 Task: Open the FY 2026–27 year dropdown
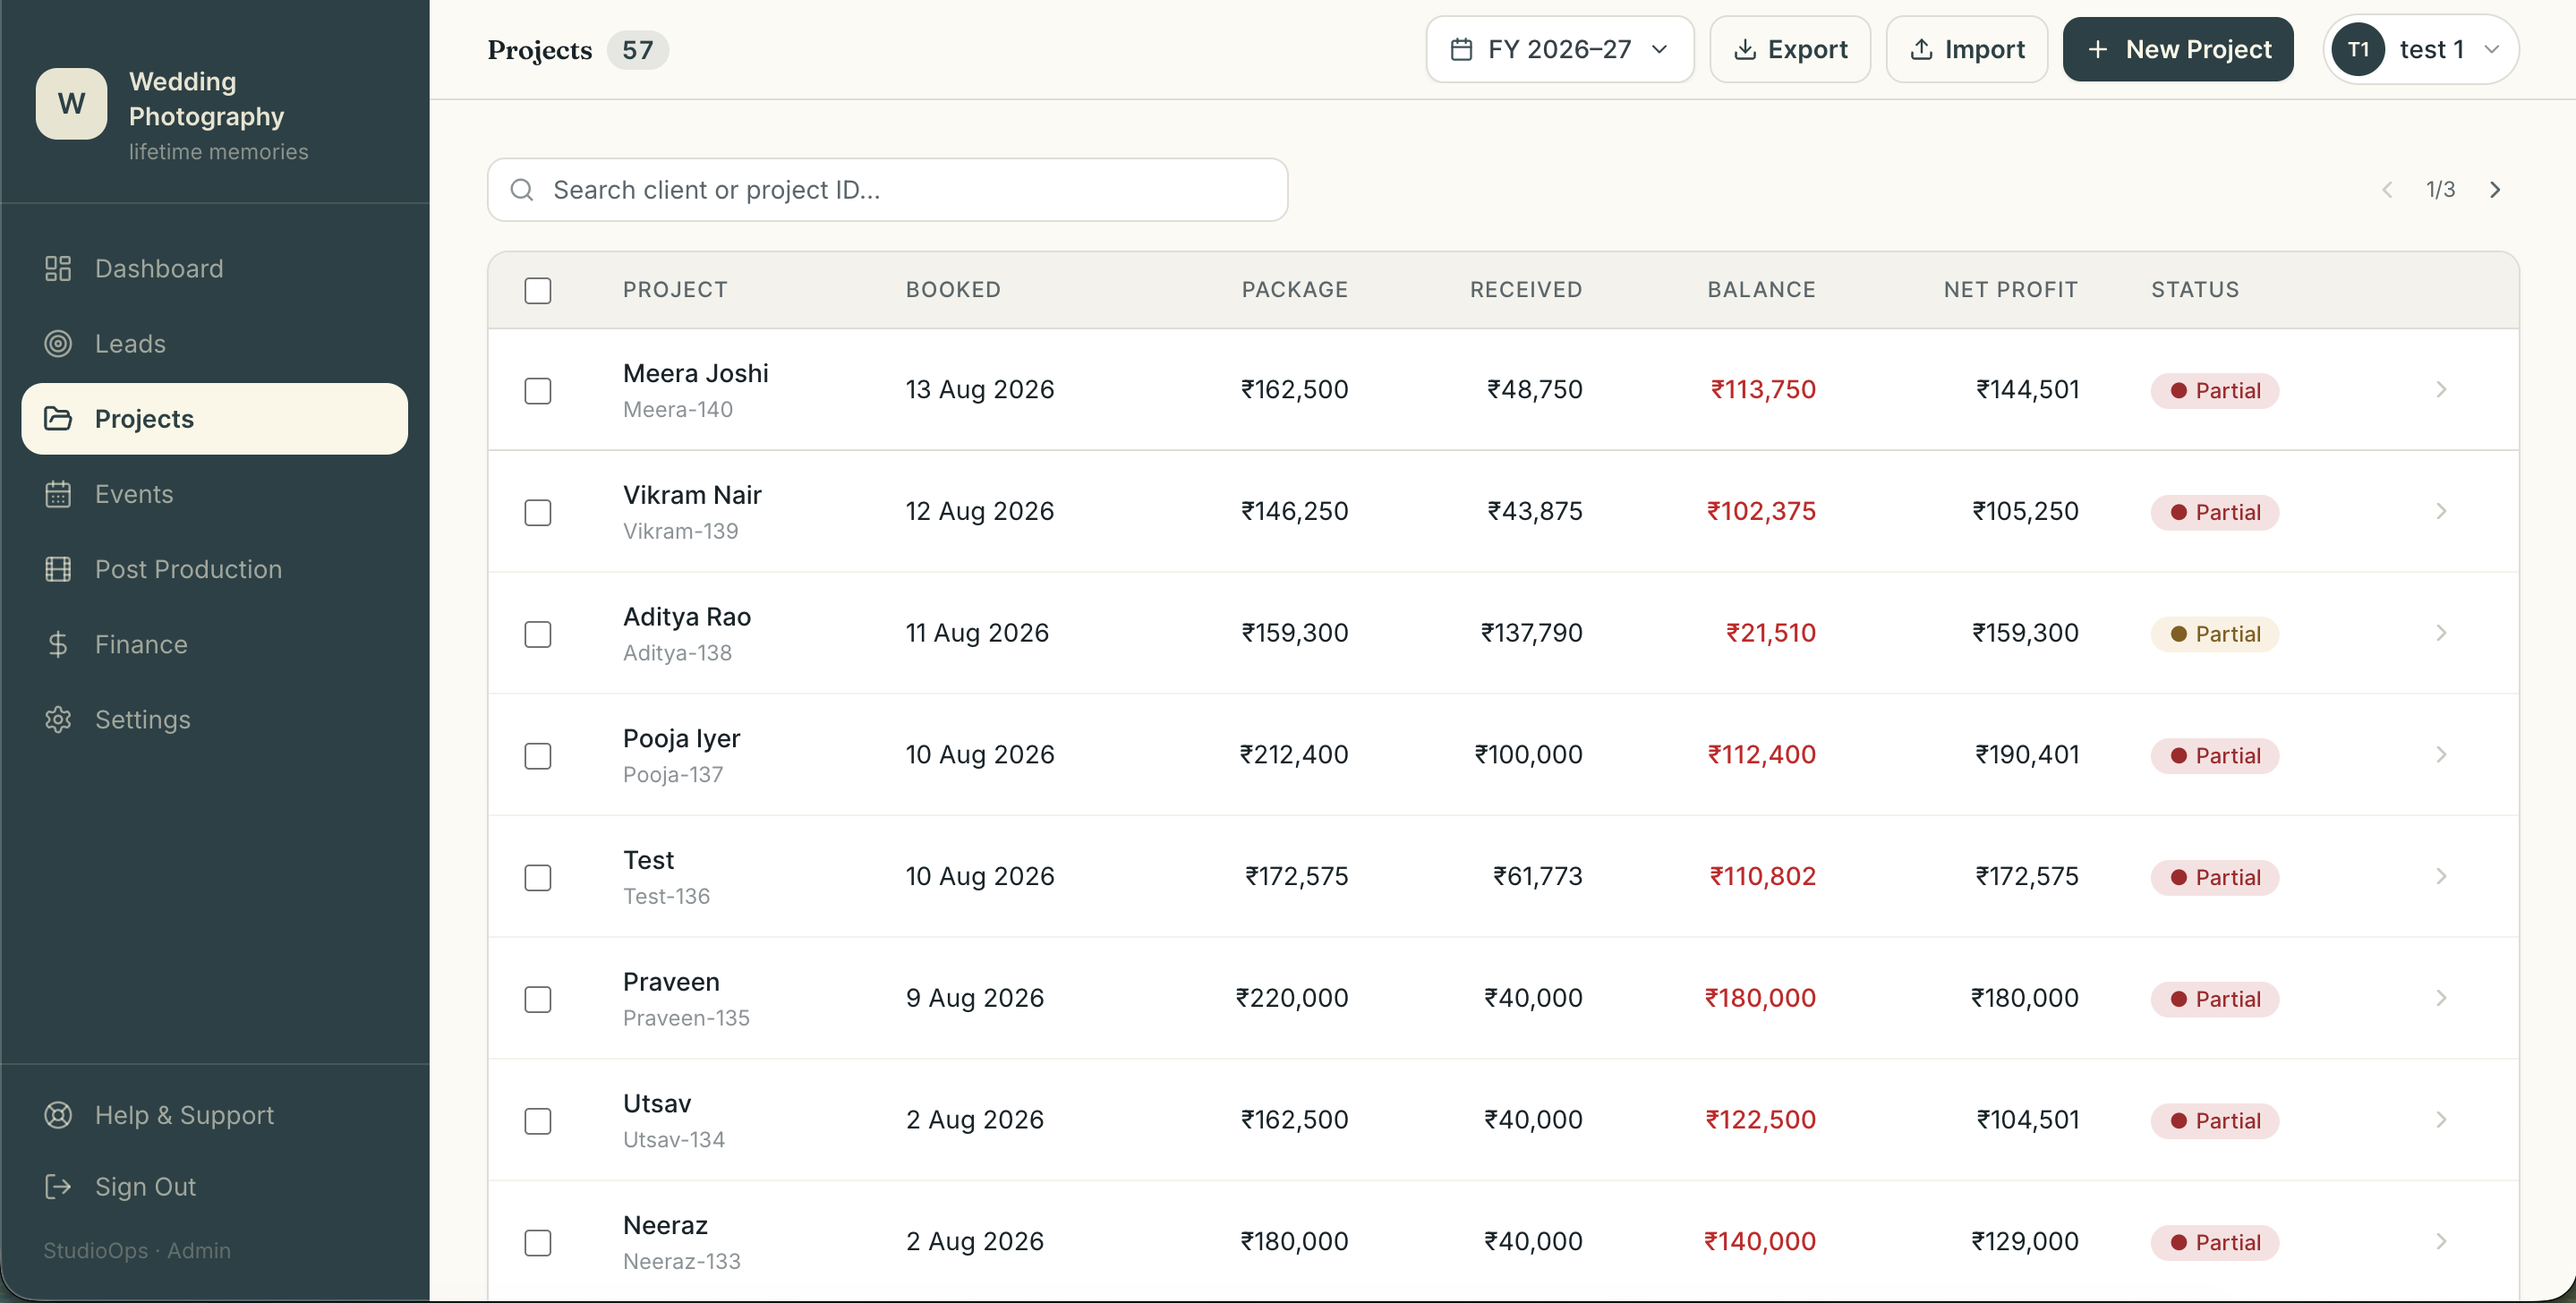click(x=1559, y=49)
